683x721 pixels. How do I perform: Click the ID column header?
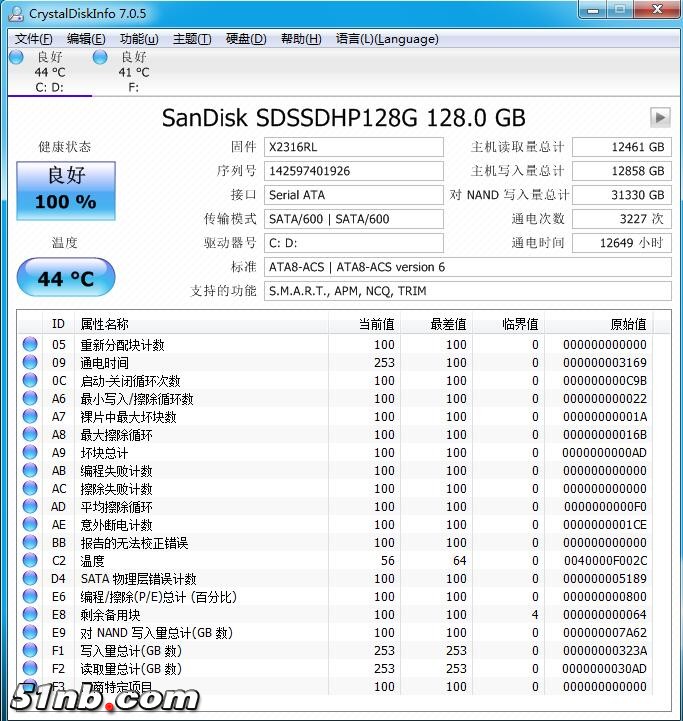coord(58,324)
